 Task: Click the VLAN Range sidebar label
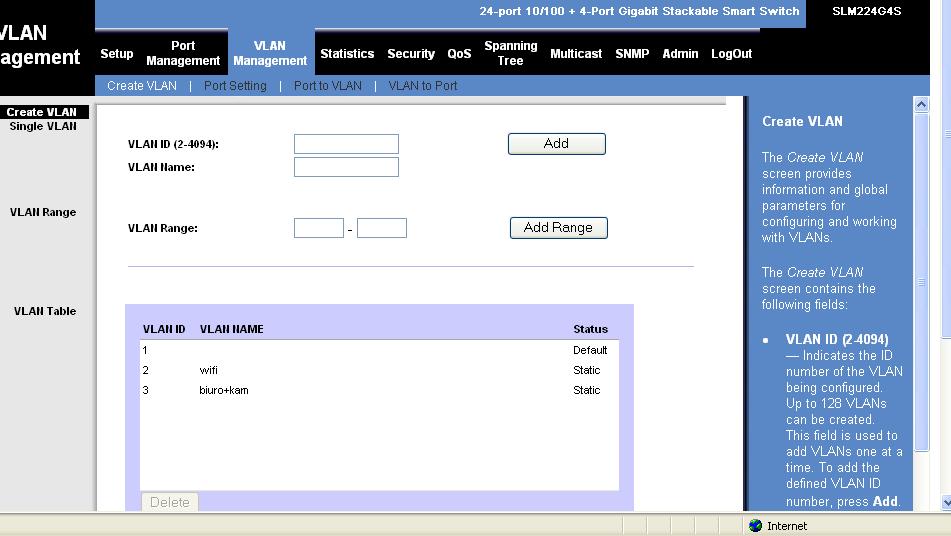point(42,212)
